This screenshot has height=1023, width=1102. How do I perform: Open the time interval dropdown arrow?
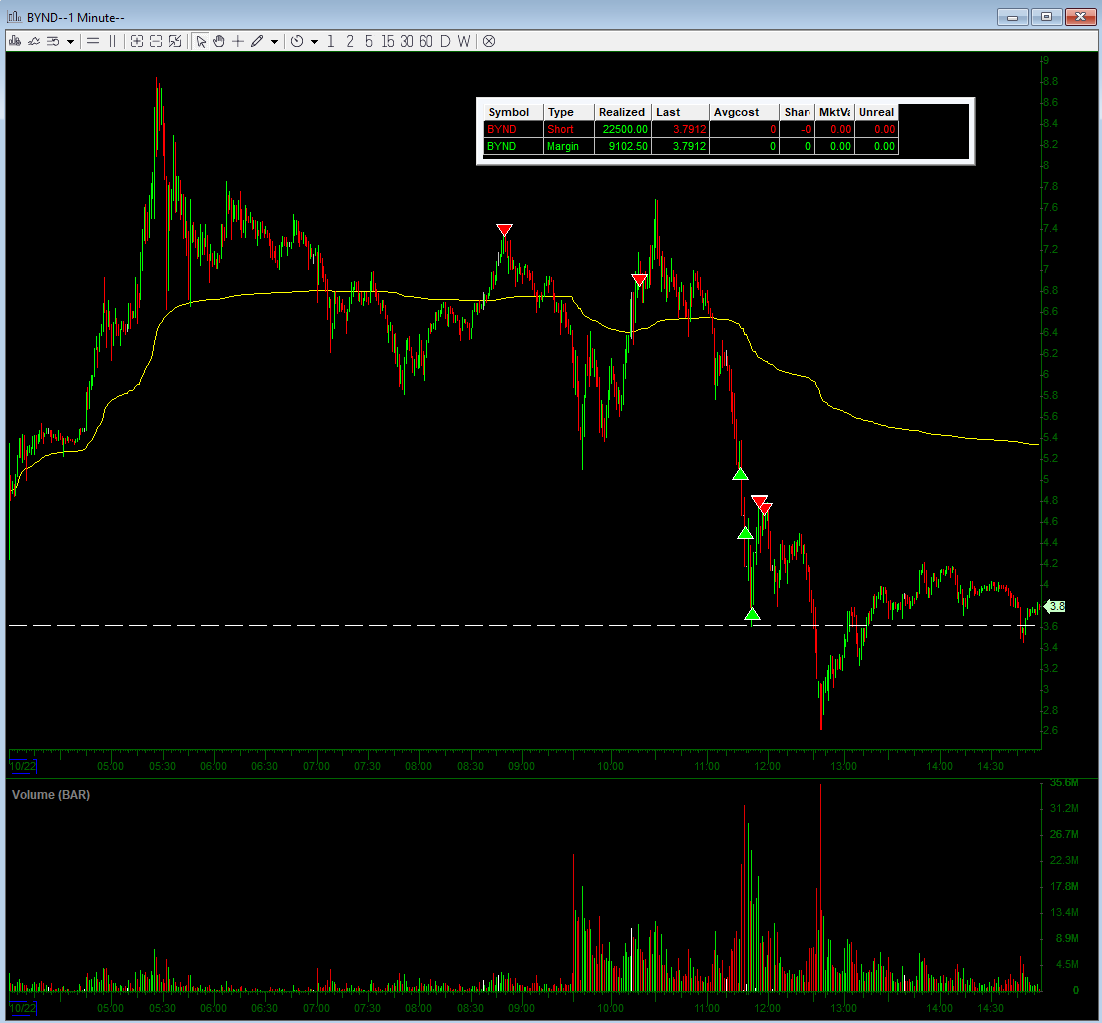314,42
